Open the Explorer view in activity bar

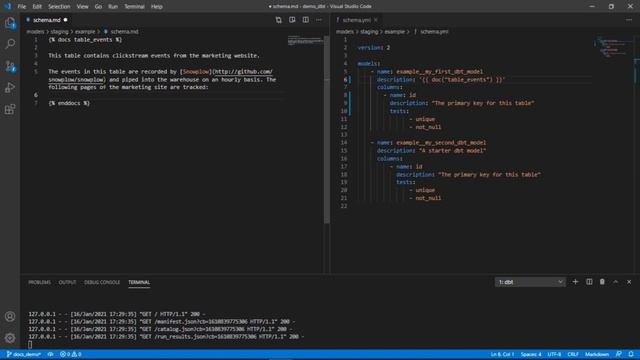10,23
